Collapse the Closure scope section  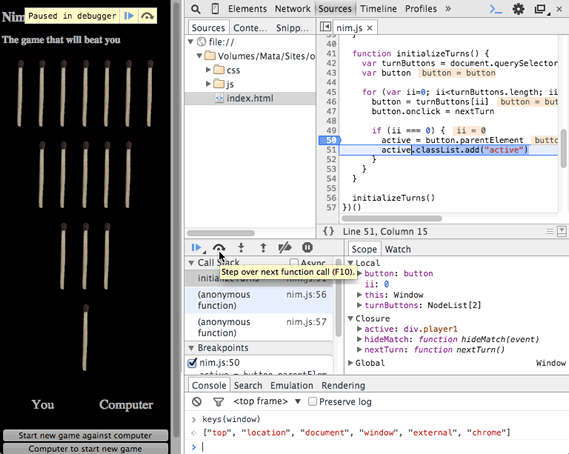pyautogui.click(x=351, y=318)
